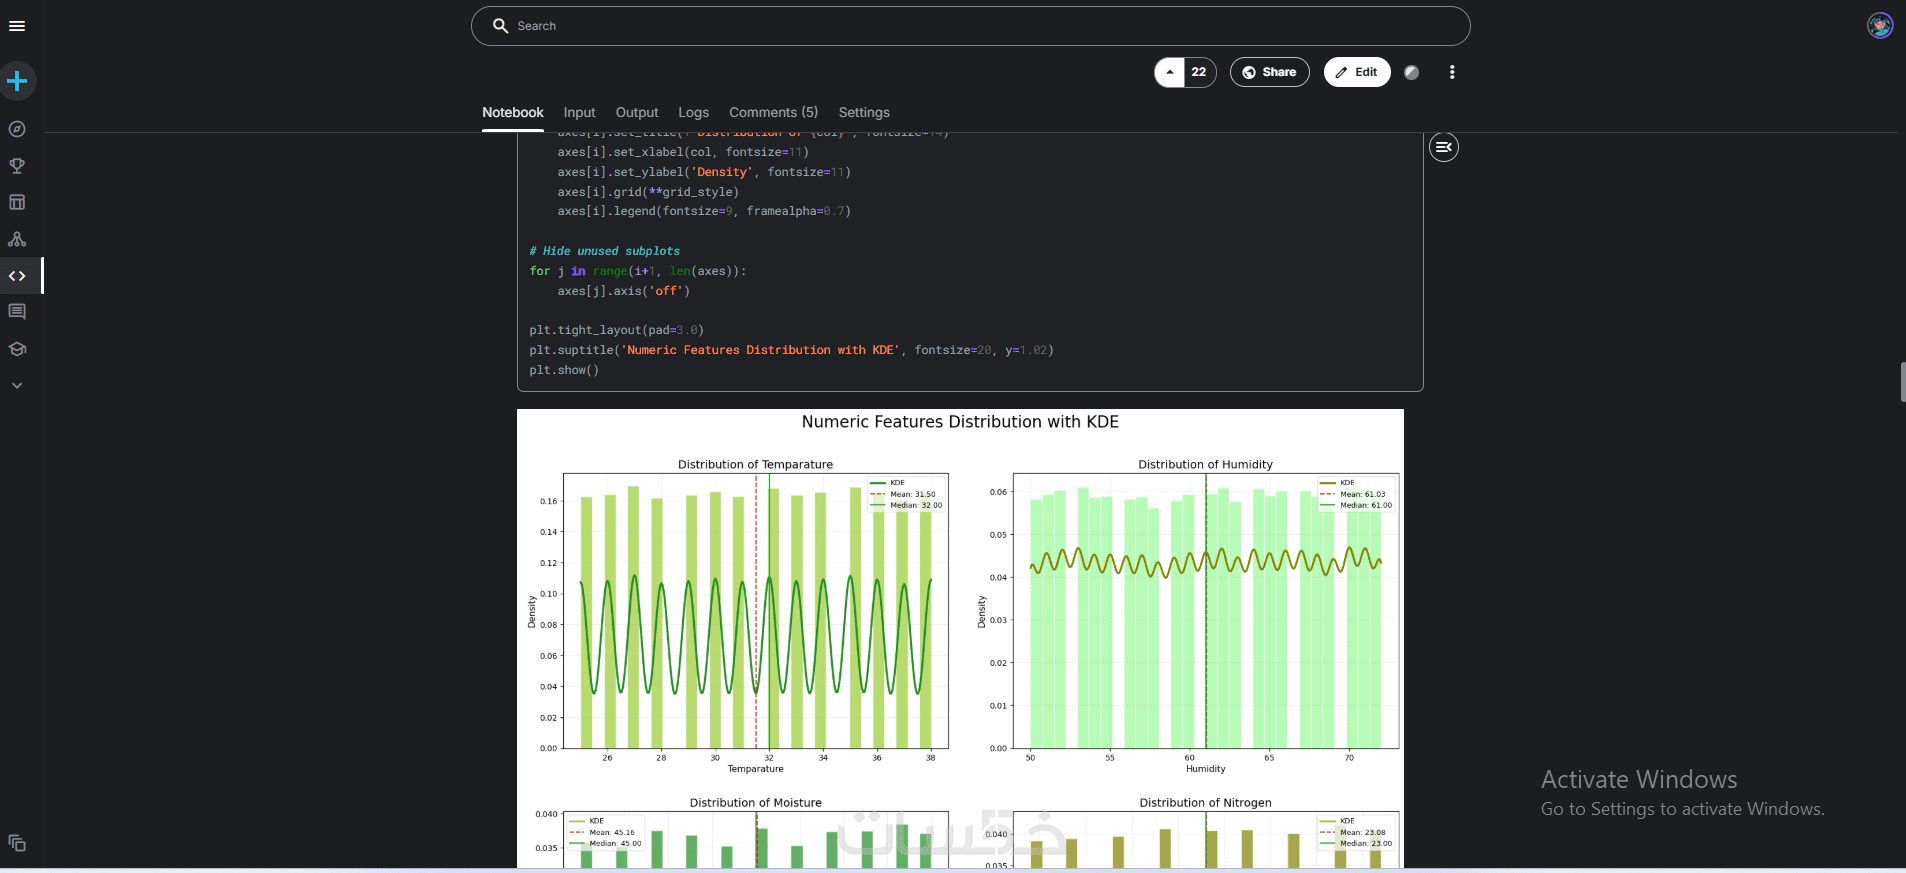Click into the Search field
Screen dimensions: 1906x873
(970, 26)
